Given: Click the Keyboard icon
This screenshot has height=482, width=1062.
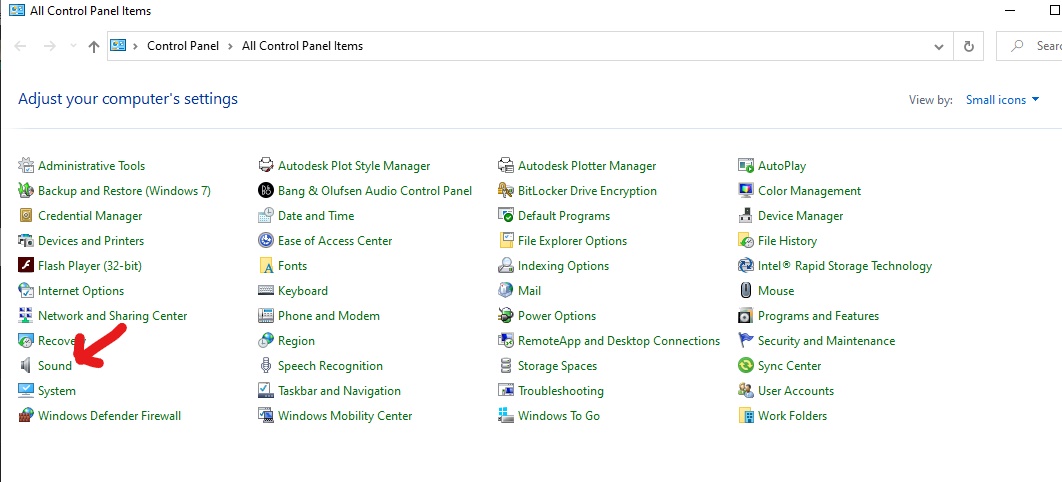Looking at the screenshot, I should tap(266, 291).
